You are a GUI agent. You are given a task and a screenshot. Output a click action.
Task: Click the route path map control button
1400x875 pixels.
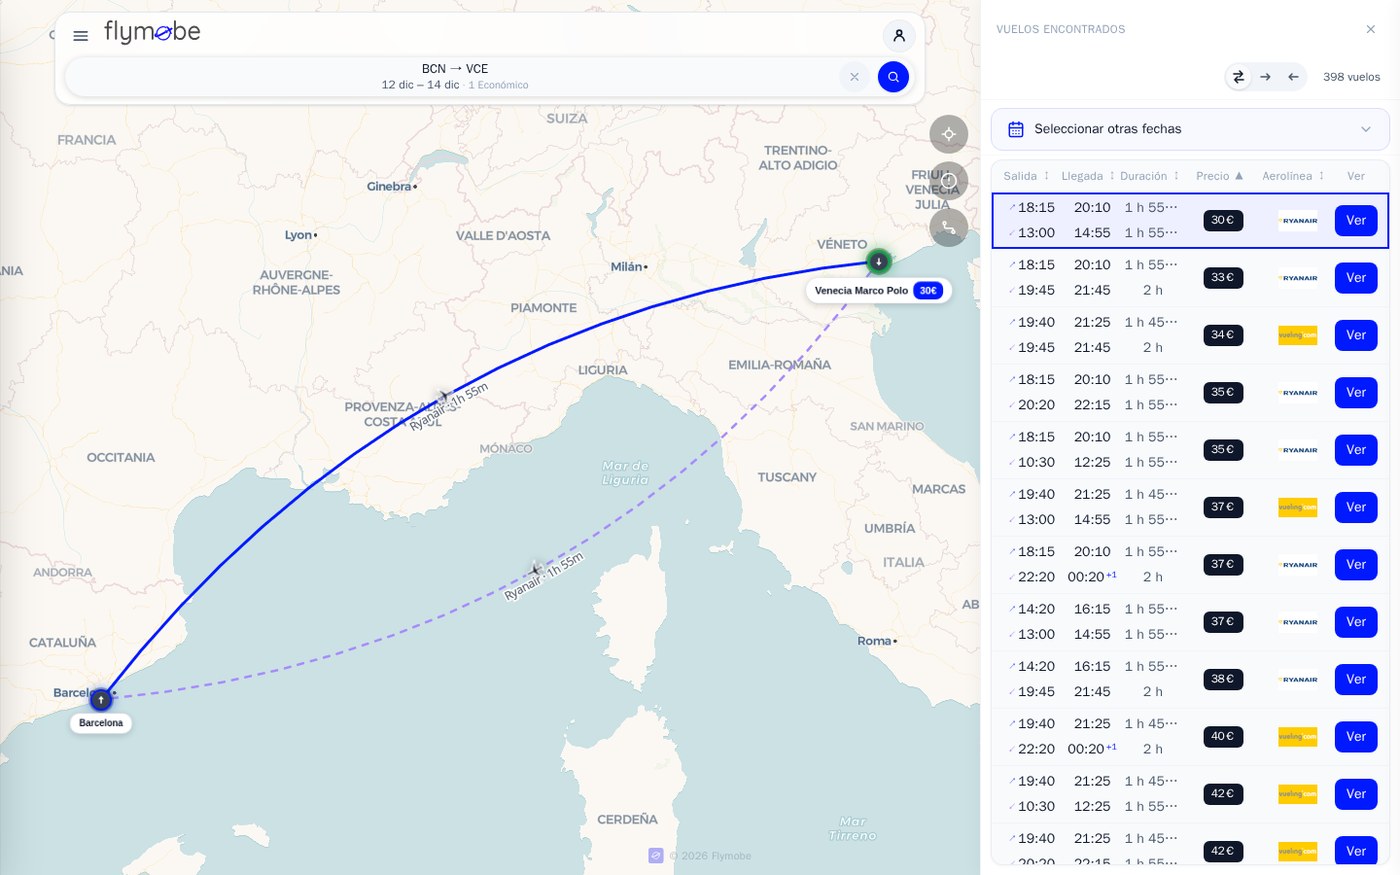(x=949, y=228)
